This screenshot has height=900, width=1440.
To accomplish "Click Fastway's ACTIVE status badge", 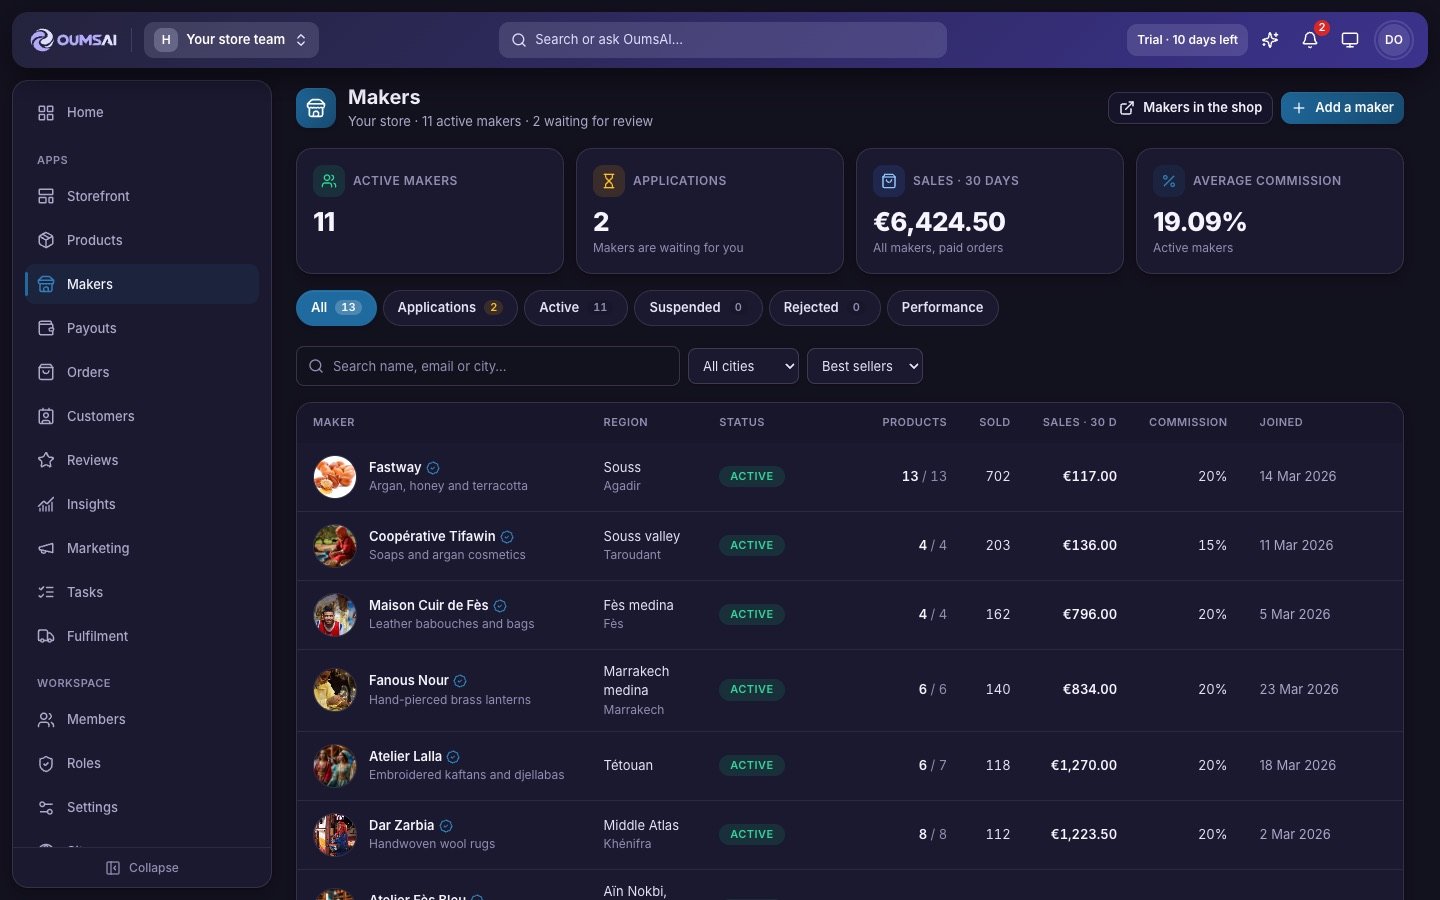I will pos(752,477).
